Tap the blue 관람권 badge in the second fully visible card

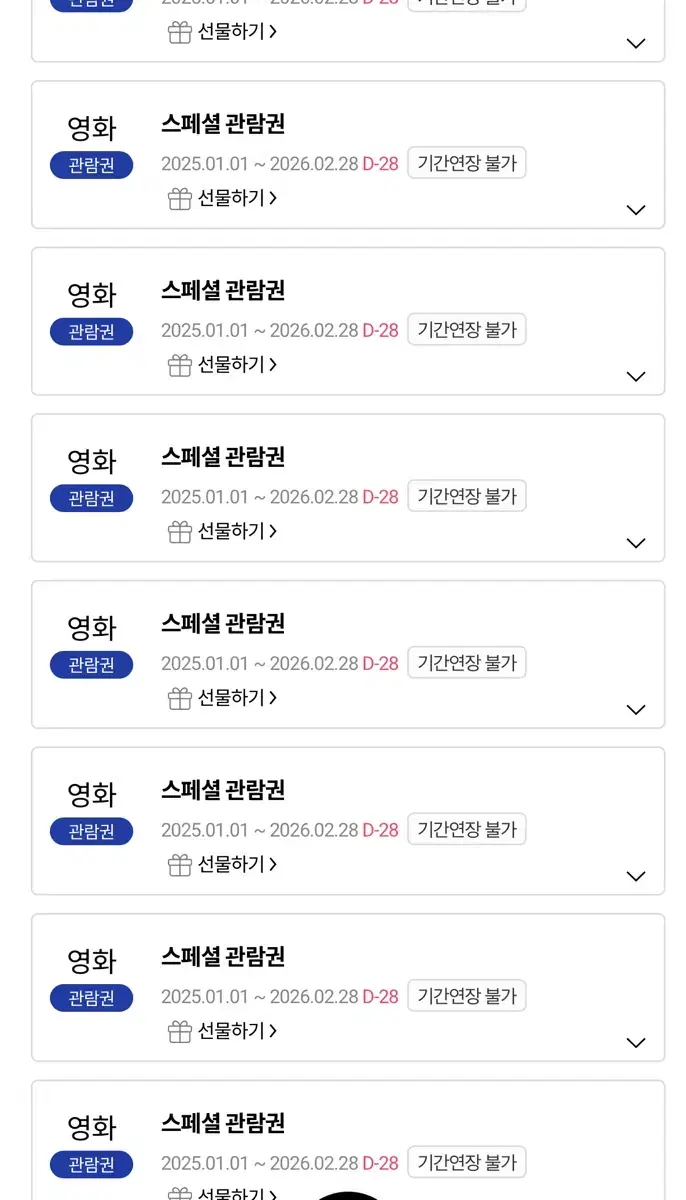click(x=91, y=332)
